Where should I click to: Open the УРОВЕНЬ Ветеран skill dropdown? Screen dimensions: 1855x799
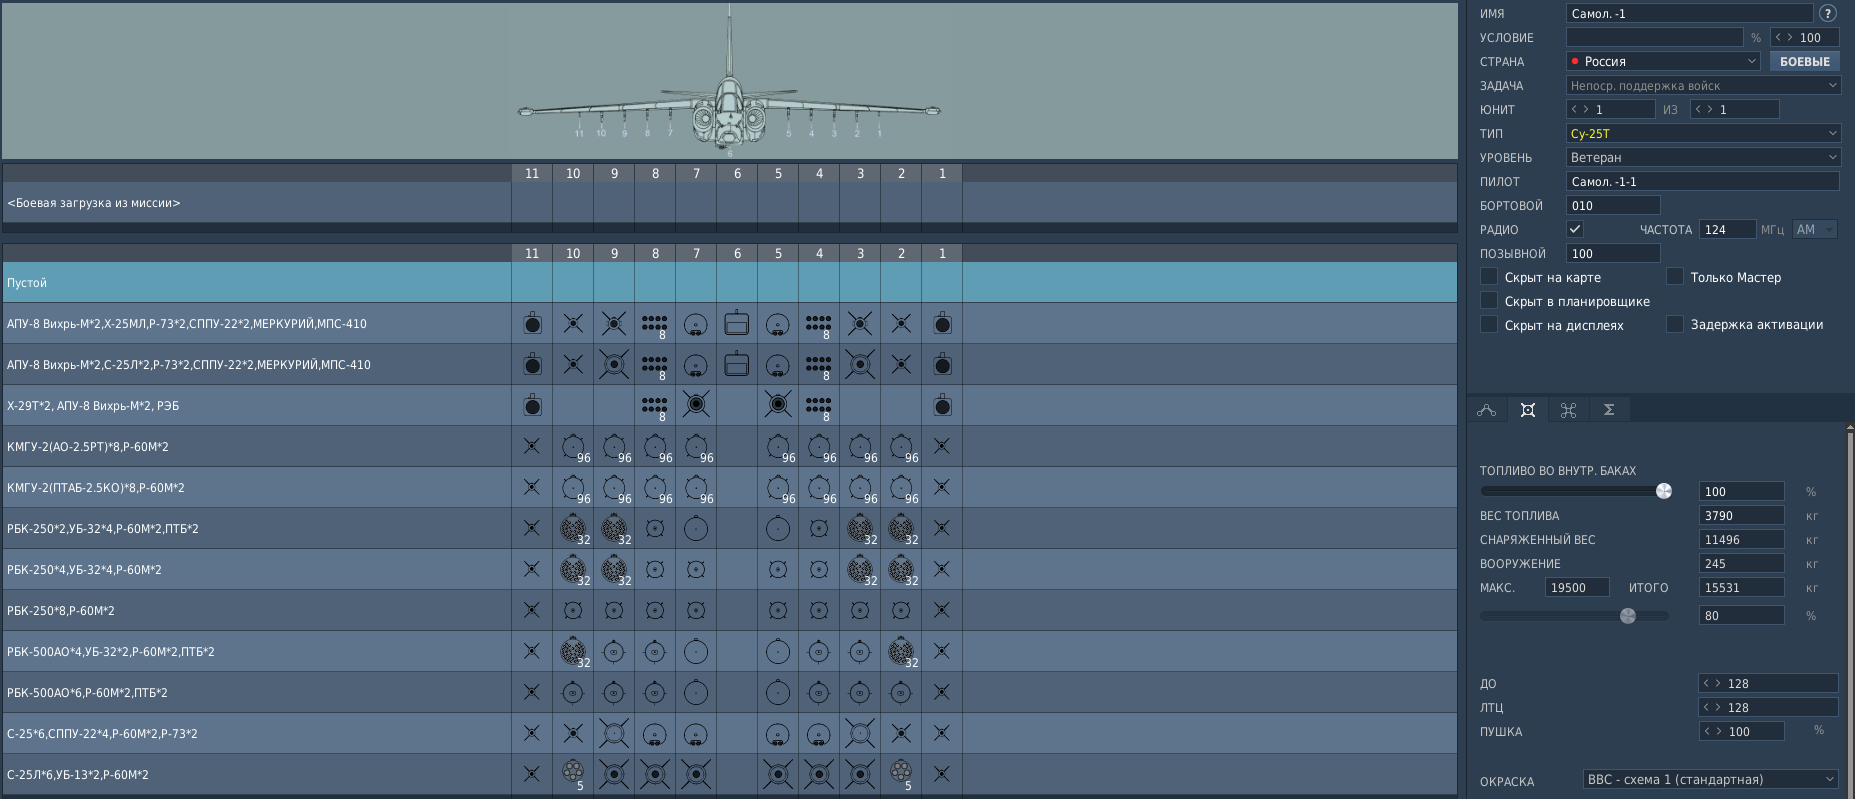coord(1703,157)
